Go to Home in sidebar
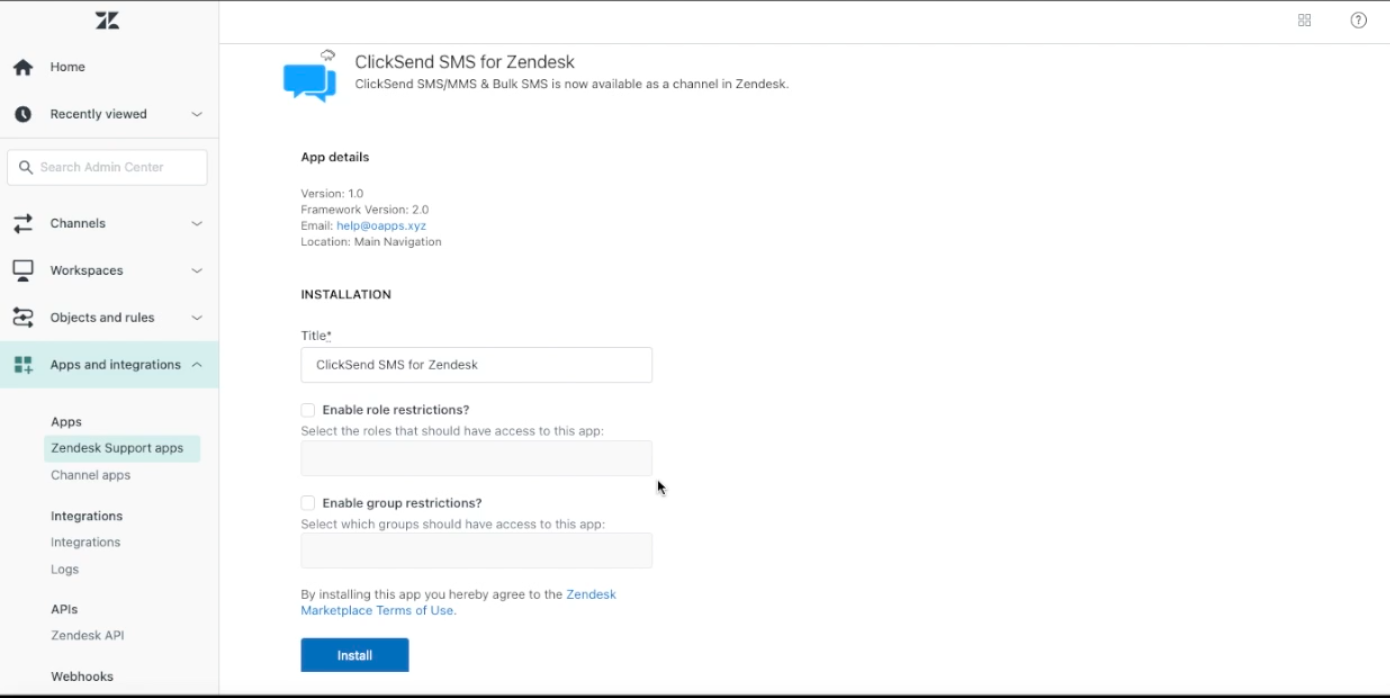 (68, 67)
